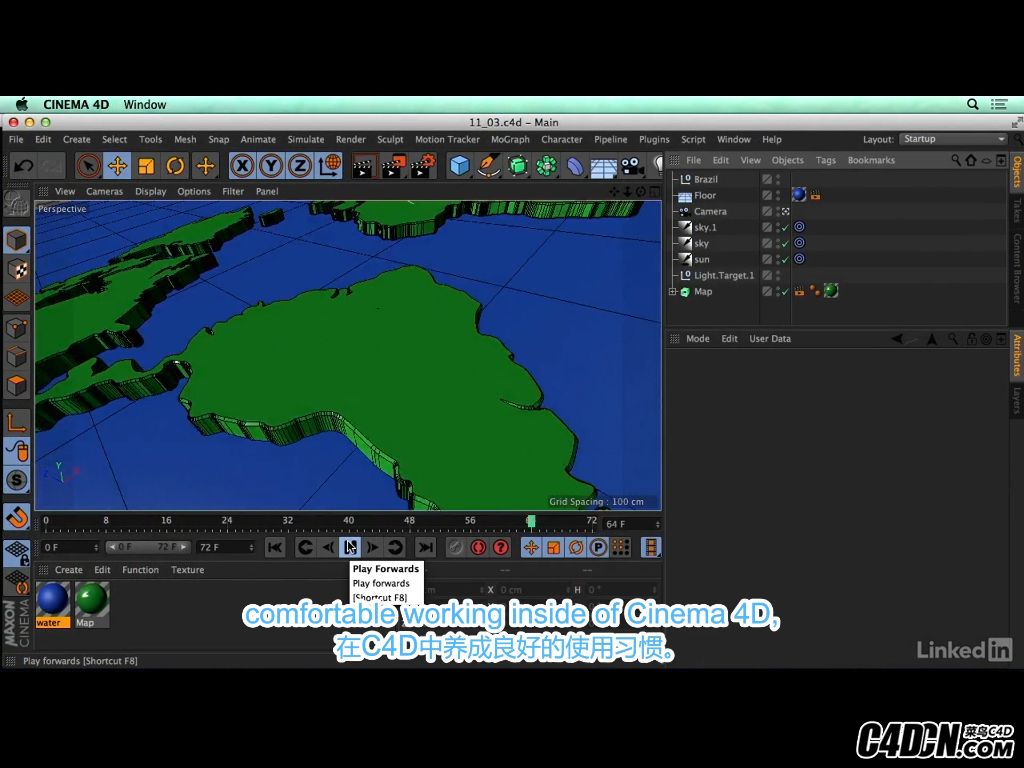1024x768 pixels.
Task: Activate the Move tool in the top toolbar
Action: click(x=118, y=166)
